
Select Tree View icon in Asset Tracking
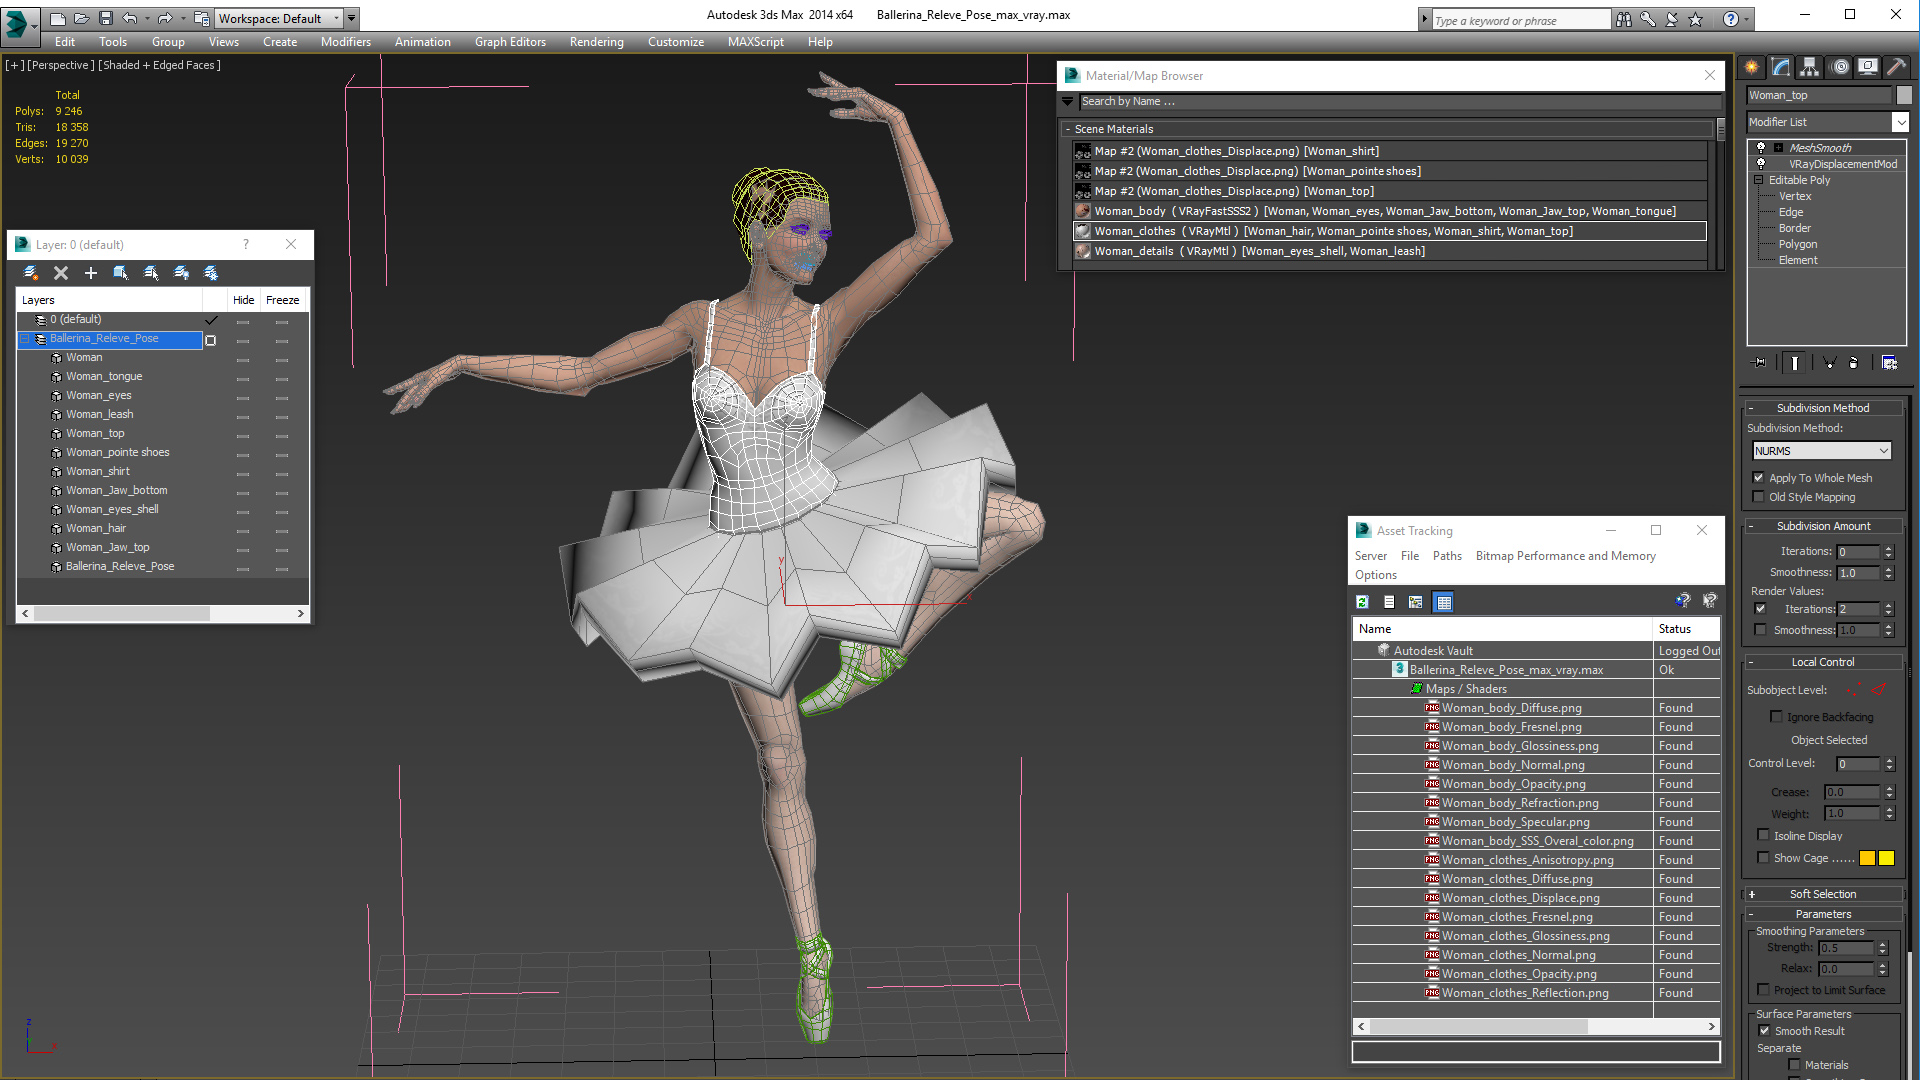click(x=1415, y=602)
